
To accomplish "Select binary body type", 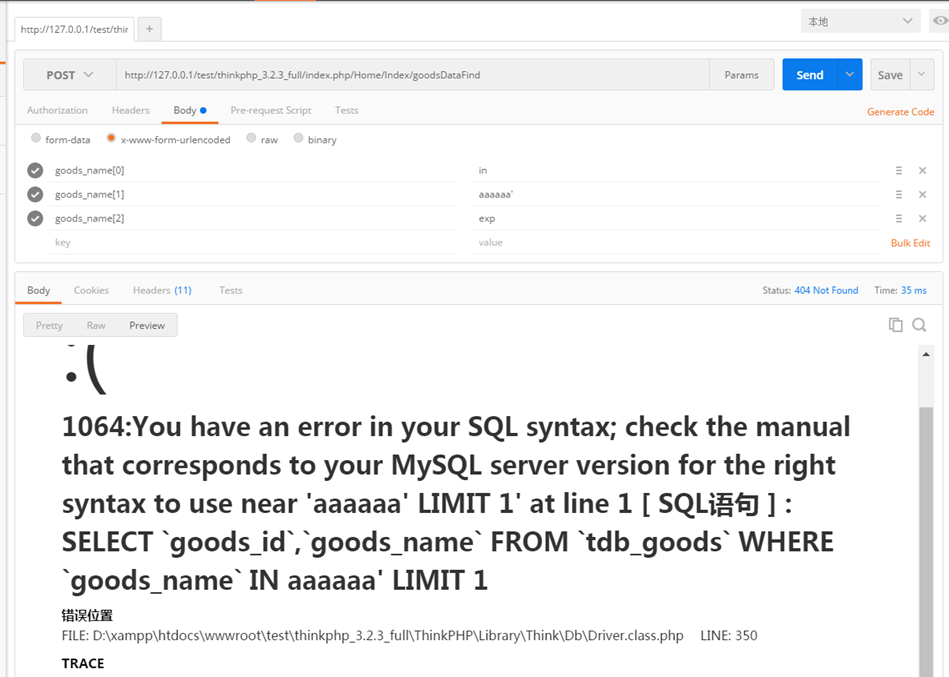I will click(298, 139).
